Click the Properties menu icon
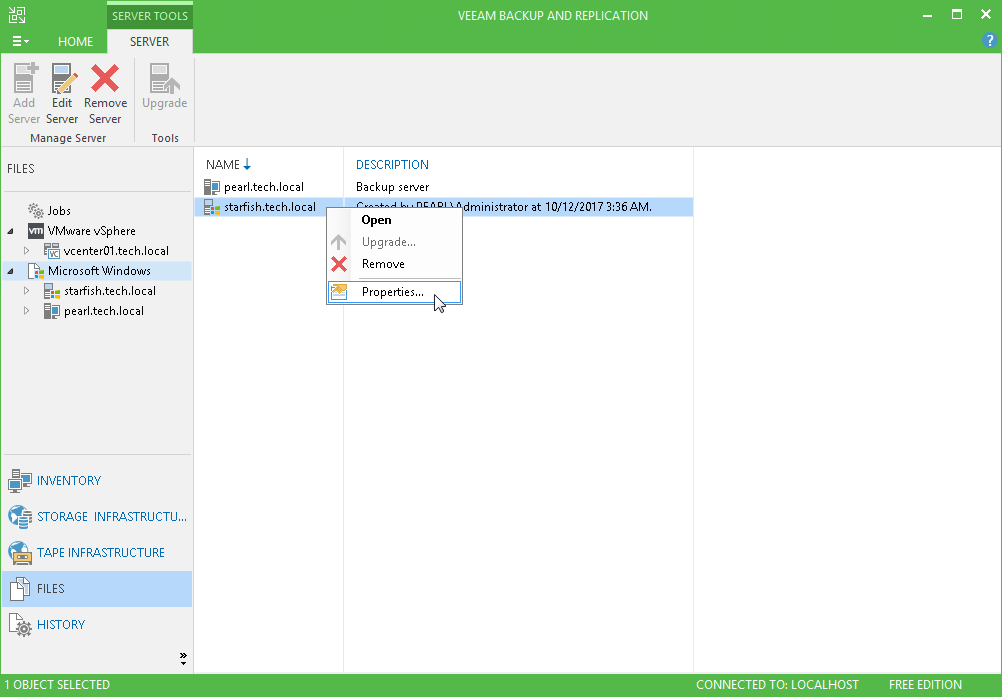 339,292
